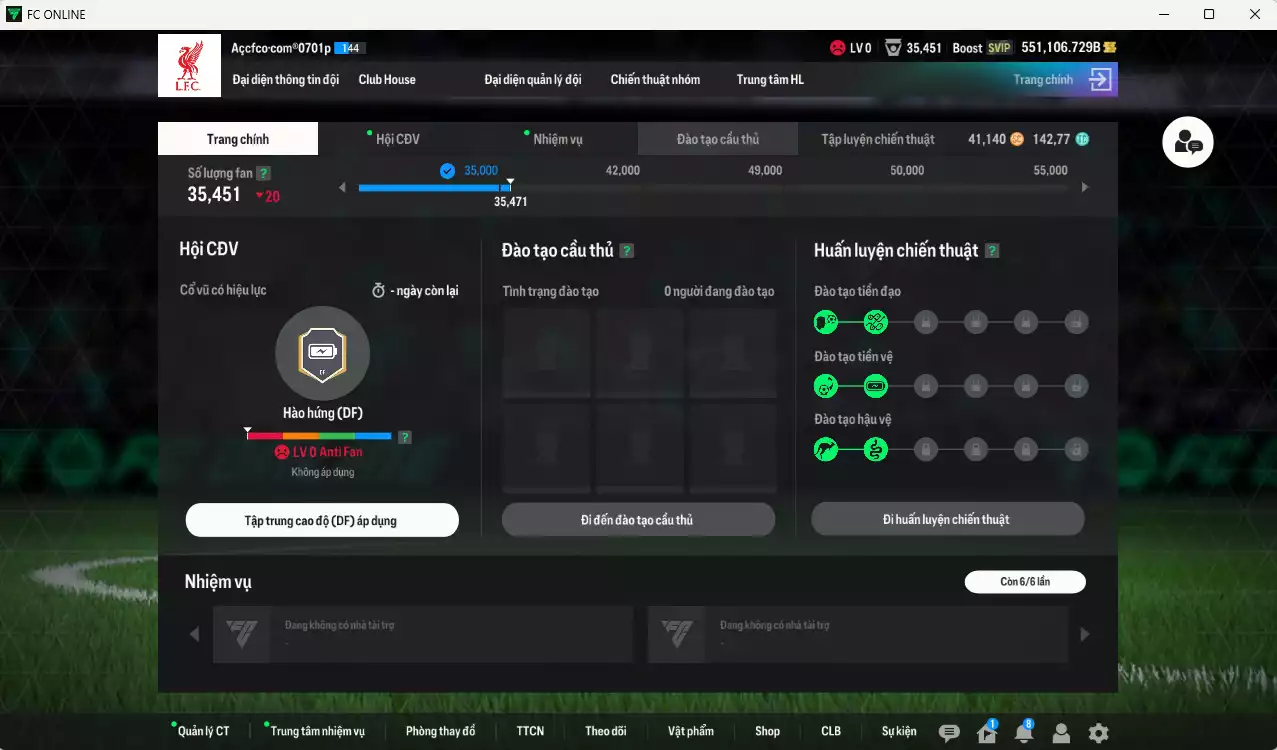Show next sponsor missions with right arrow
1277x750 pixels.
[1084, 634]
